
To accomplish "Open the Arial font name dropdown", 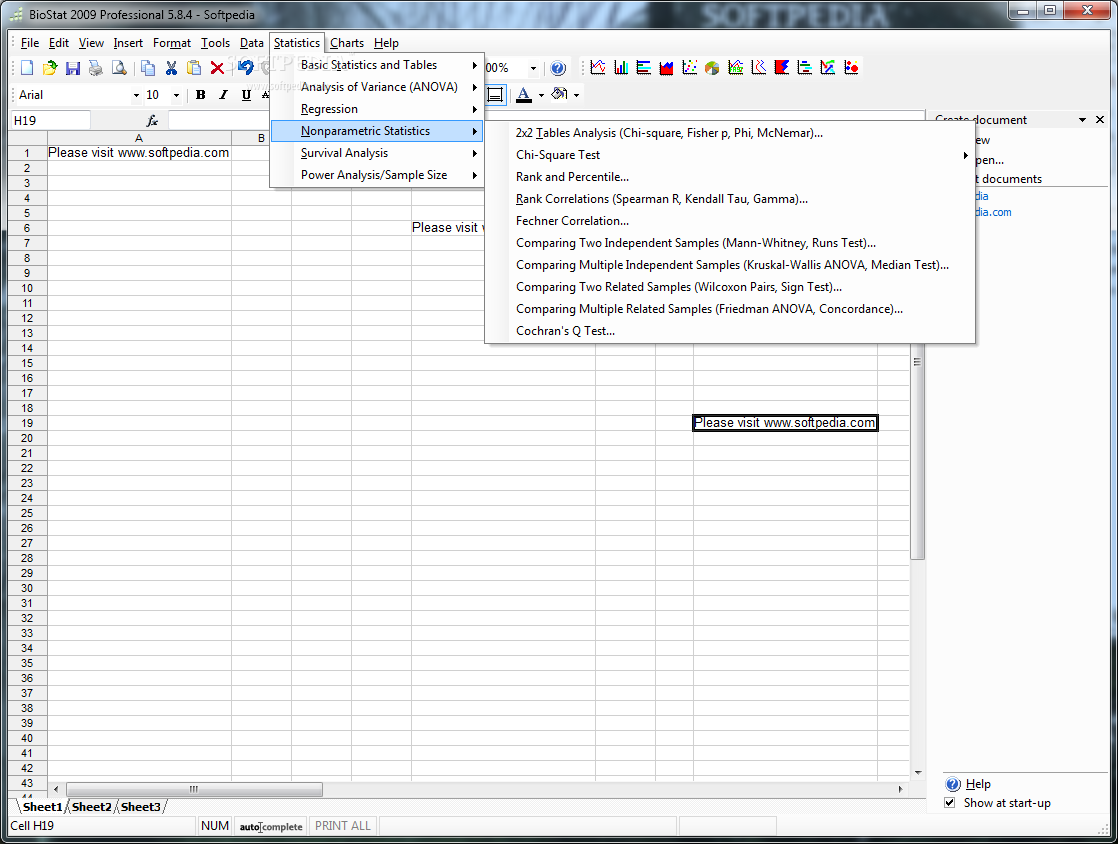I will (x=136, y=95).
